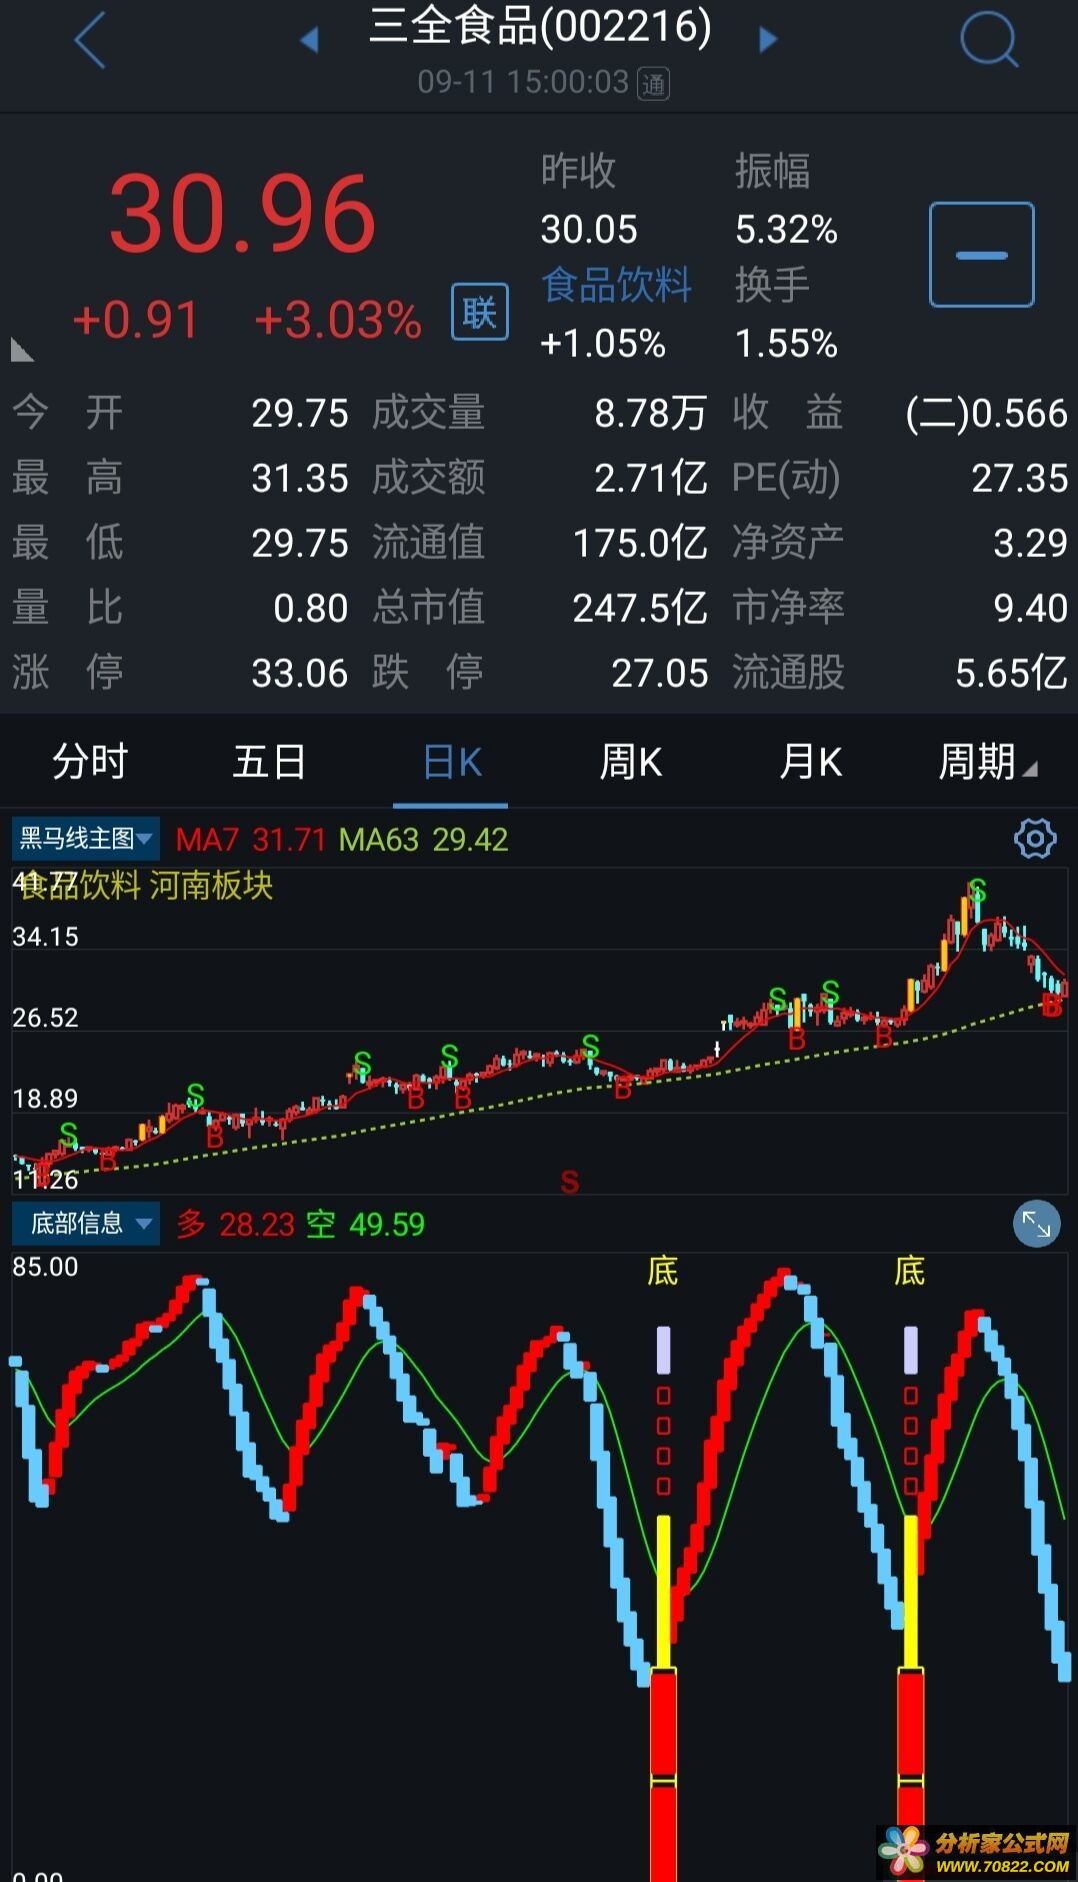
Task: Switch to next stock with right triangle
Action: coord(768,40)
